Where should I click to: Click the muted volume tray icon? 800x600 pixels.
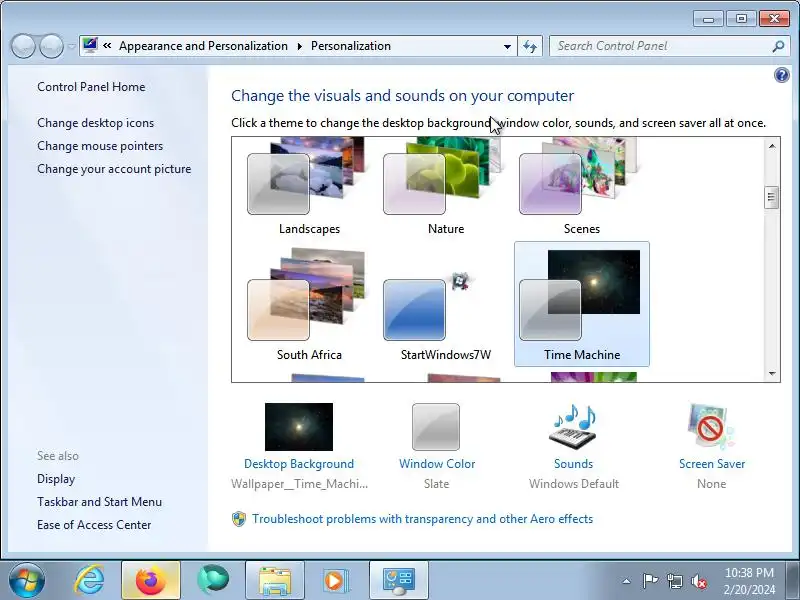pos(698,581)
